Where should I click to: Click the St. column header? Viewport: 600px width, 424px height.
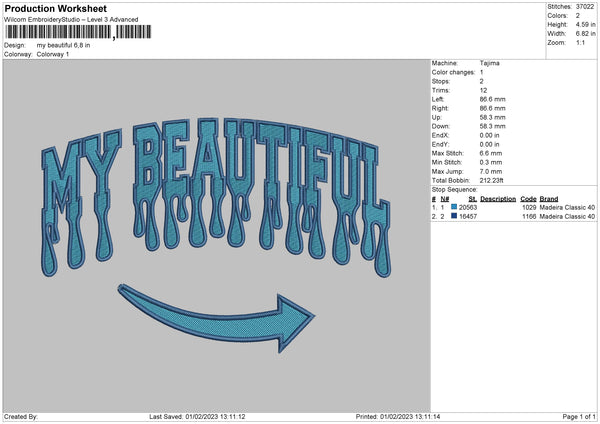coord(472,199)
